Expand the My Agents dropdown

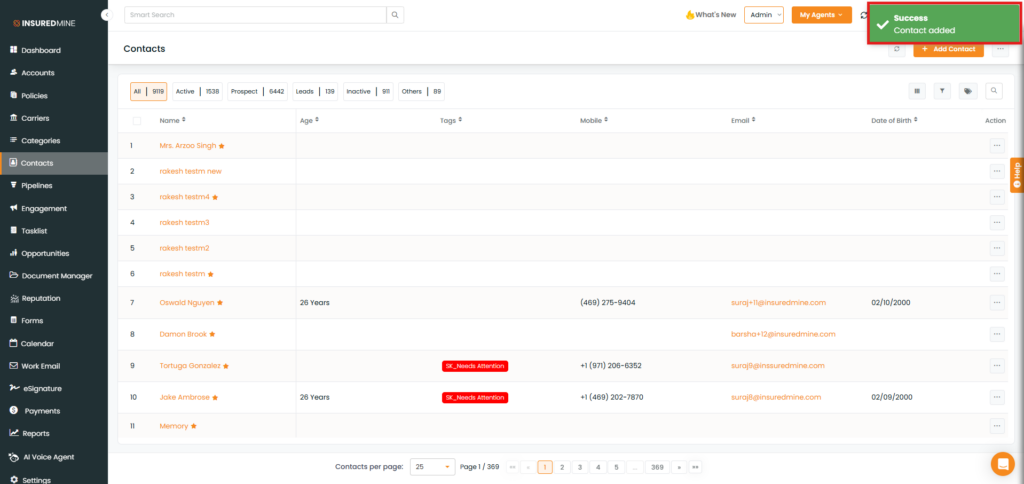pos(820,15)
